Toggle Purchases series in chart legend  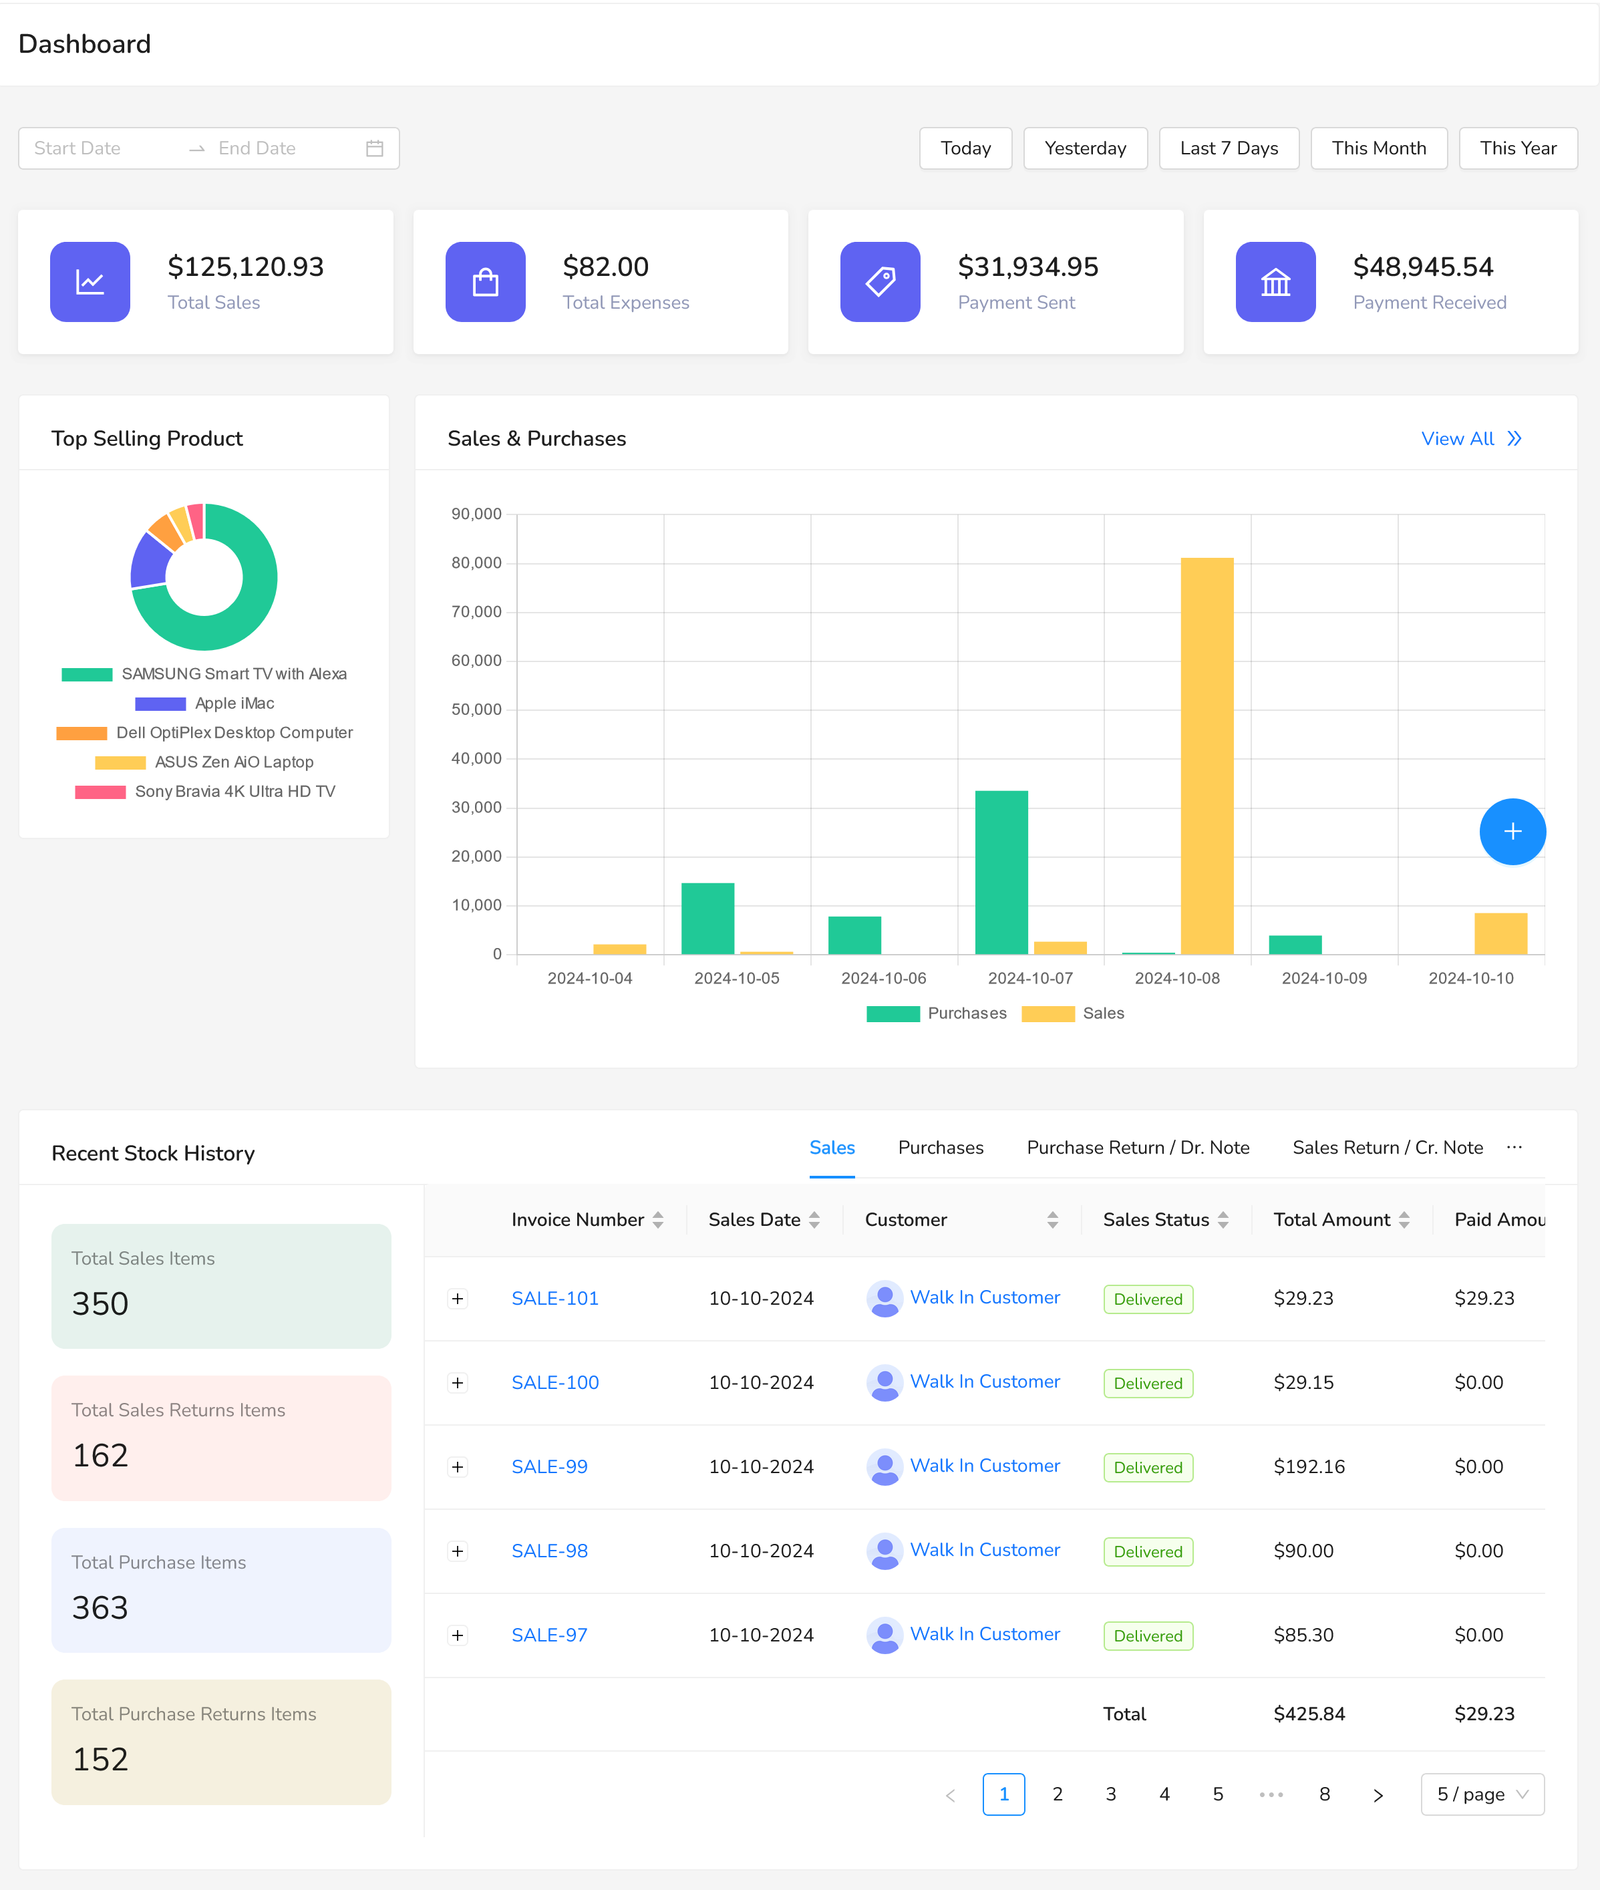tap(937, 1013)
